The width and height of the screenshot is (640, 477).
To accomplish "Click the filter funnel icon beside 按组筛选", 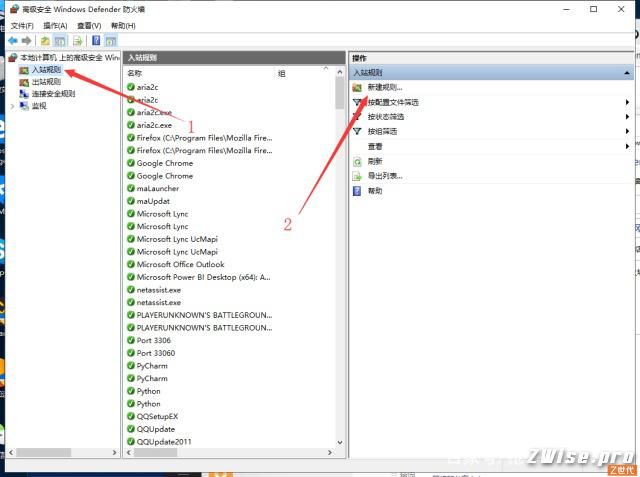I will (357, 131).
